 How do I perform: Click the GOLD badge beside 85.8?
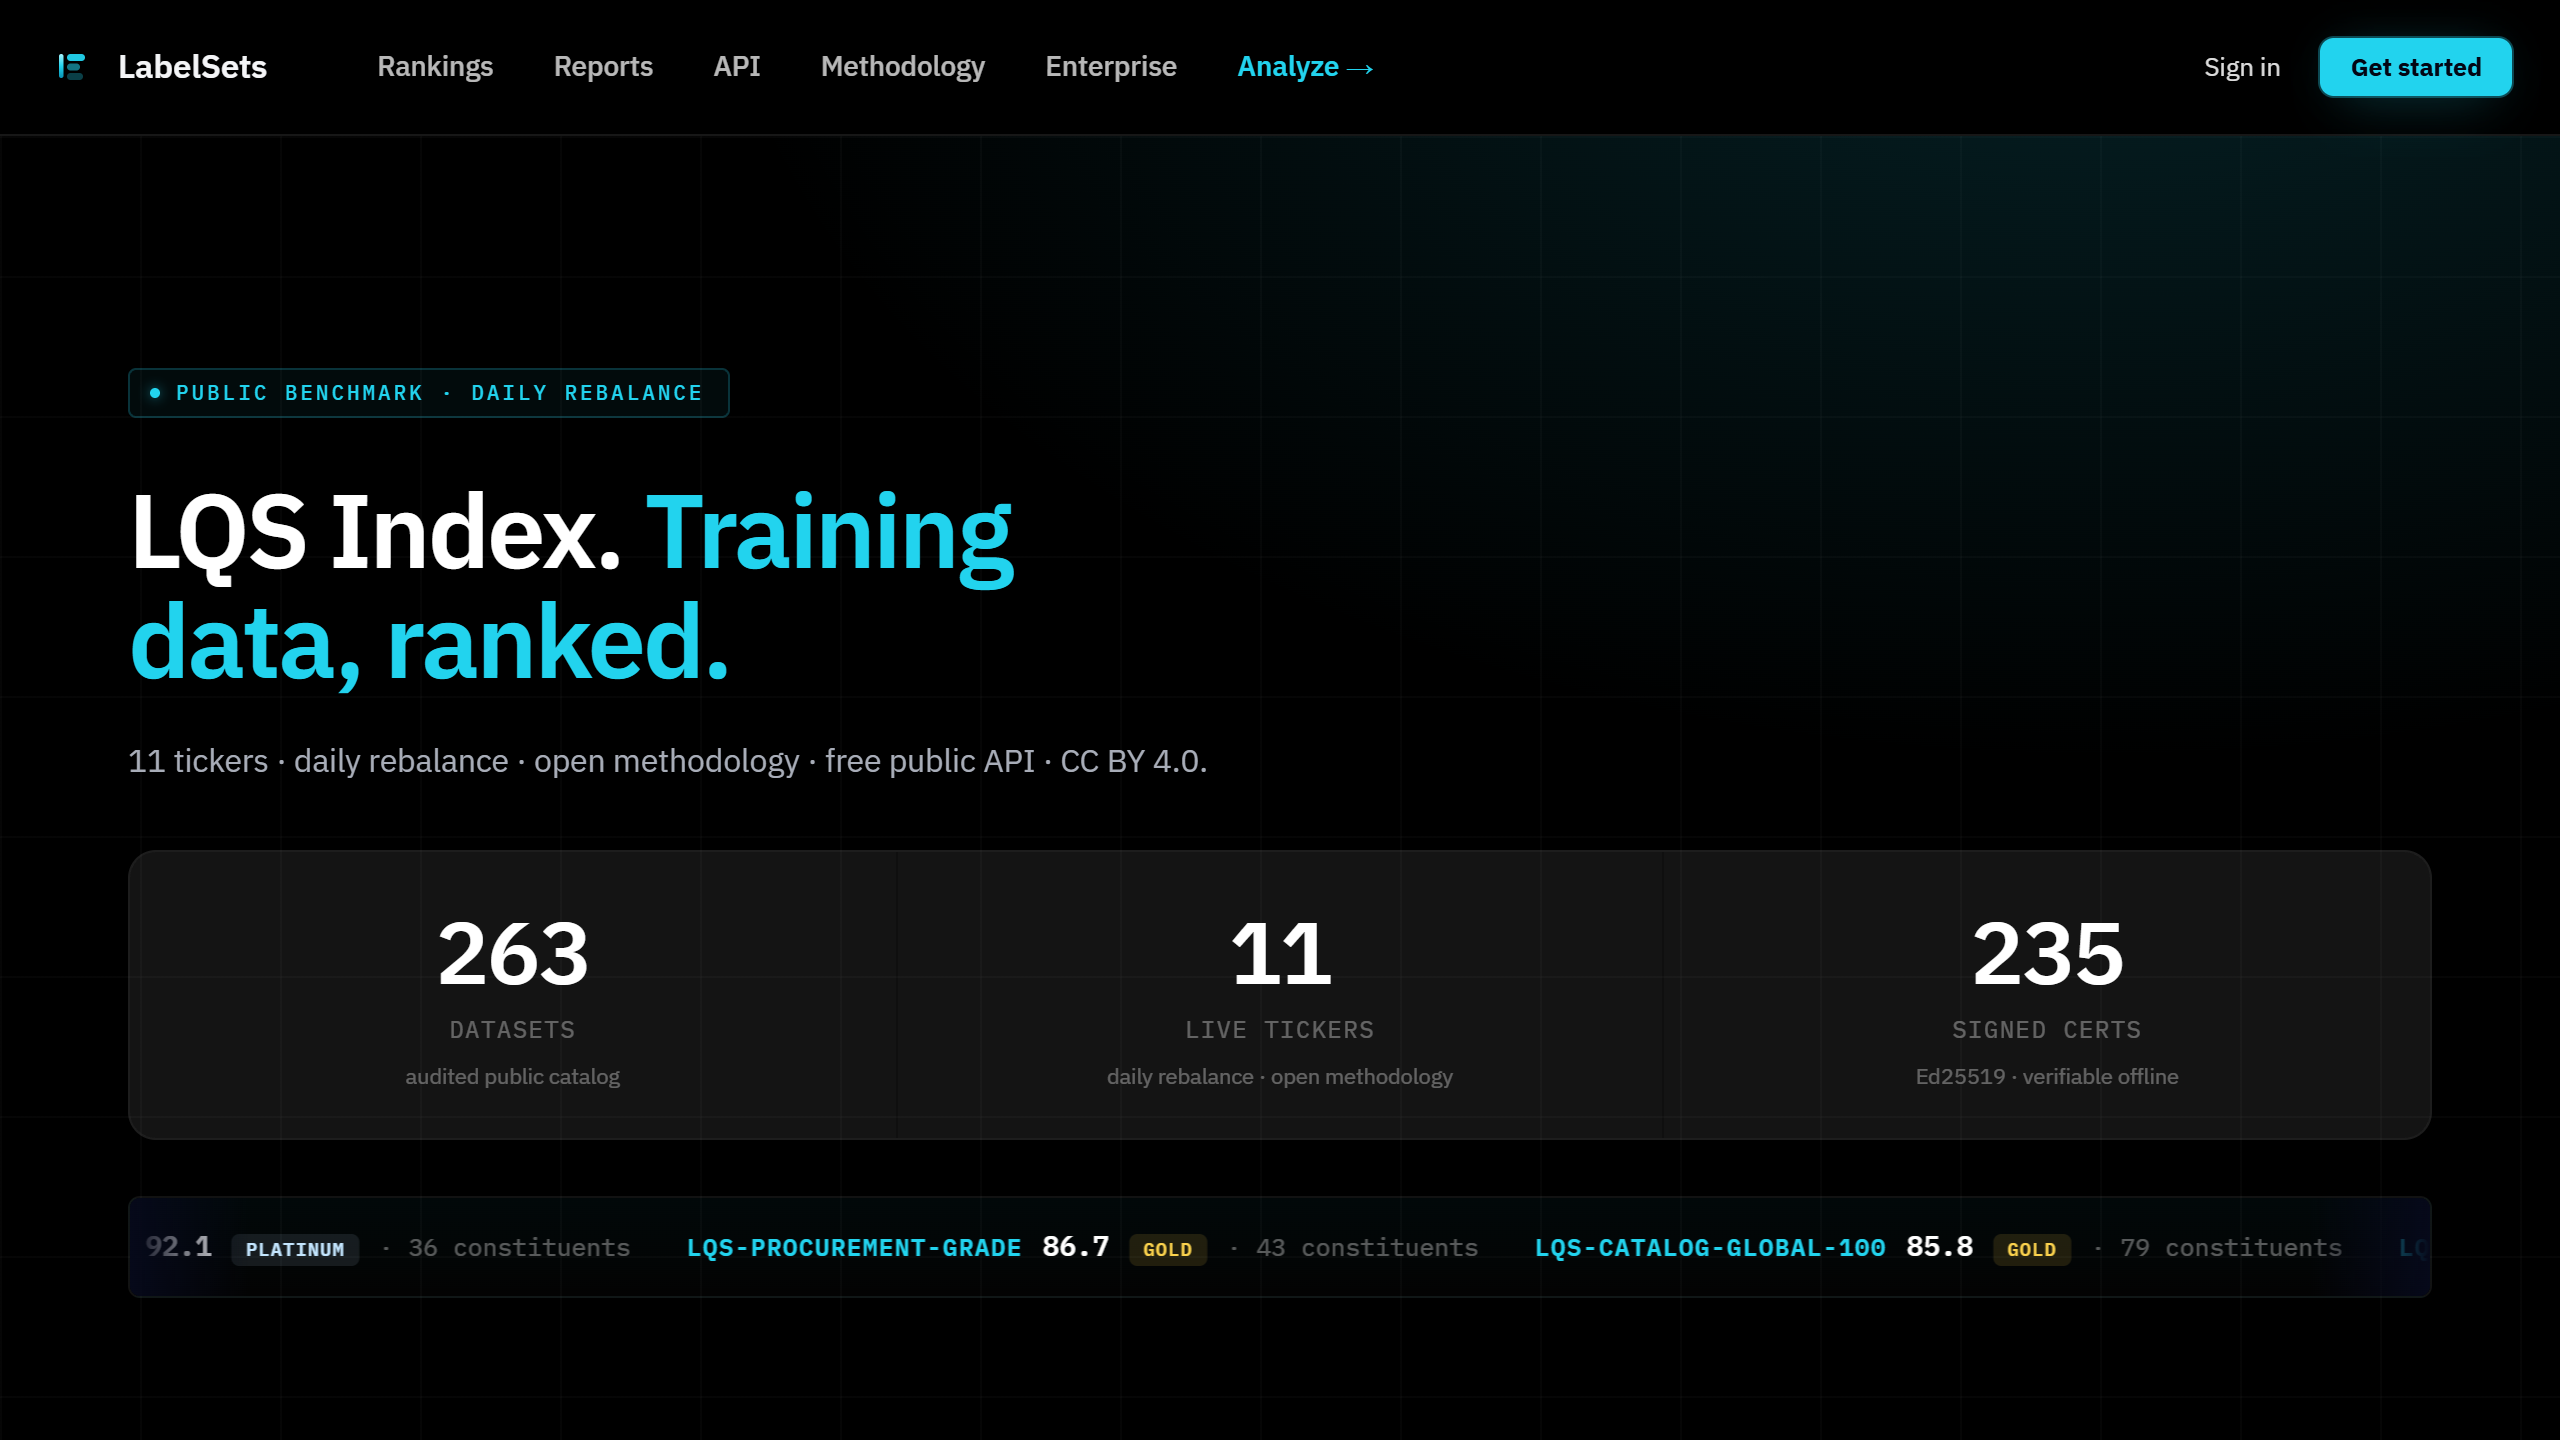pos(2032,1249)
